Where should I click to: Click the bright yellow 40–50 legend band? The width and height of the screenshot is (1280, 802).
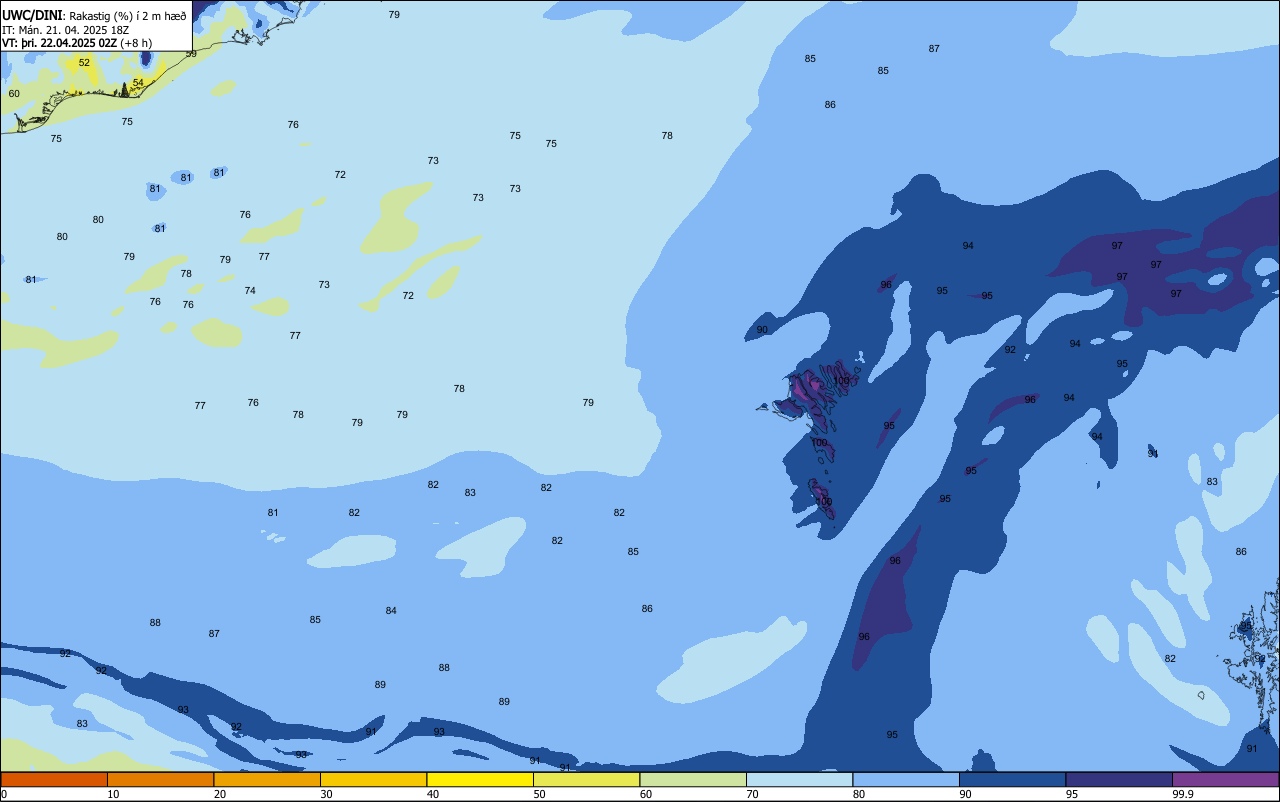coord(480,779)
